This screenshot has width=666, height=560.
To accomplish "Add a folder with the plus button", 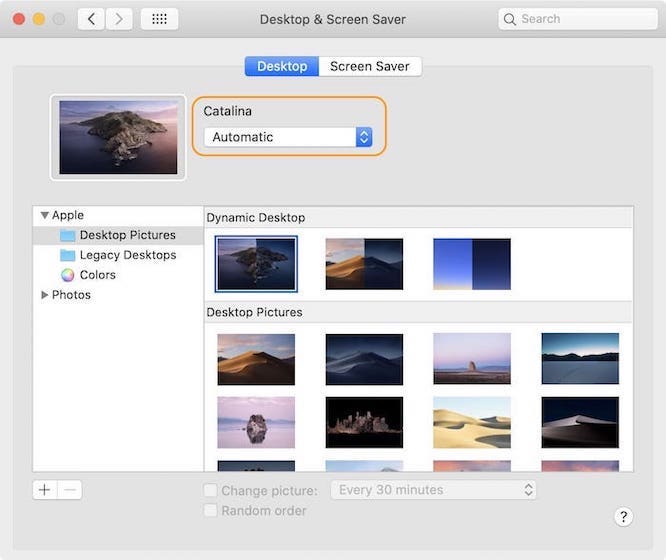I will click(x=44, y=490).
